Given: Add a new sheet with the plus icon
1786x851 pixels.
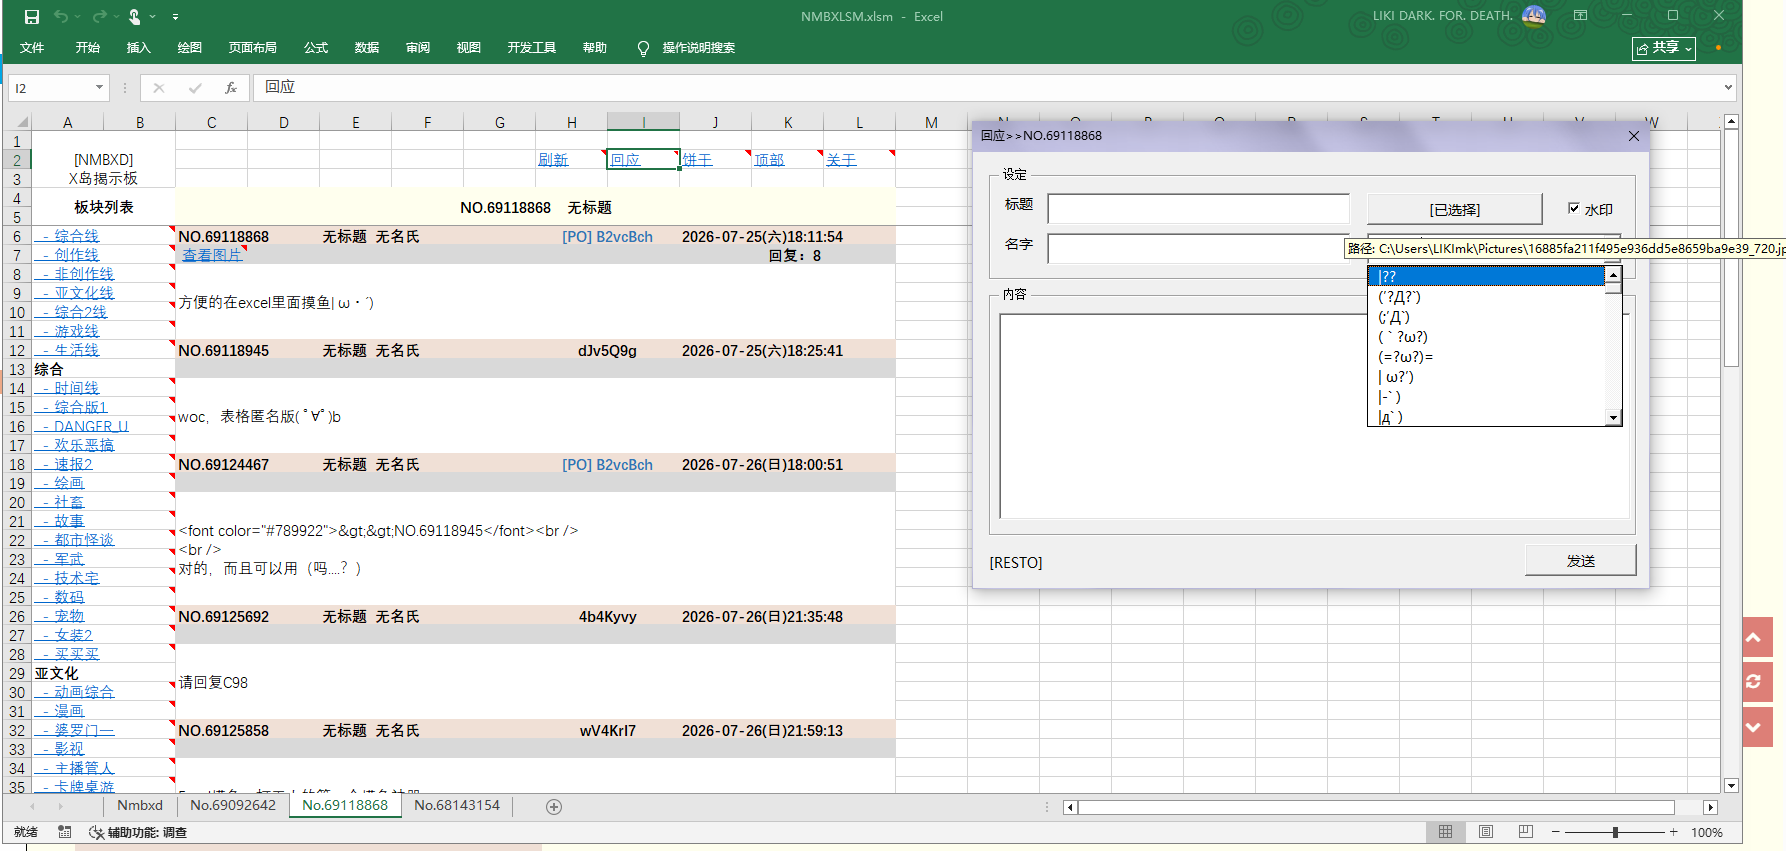Looking at the screenshot, I should point(554,806).
